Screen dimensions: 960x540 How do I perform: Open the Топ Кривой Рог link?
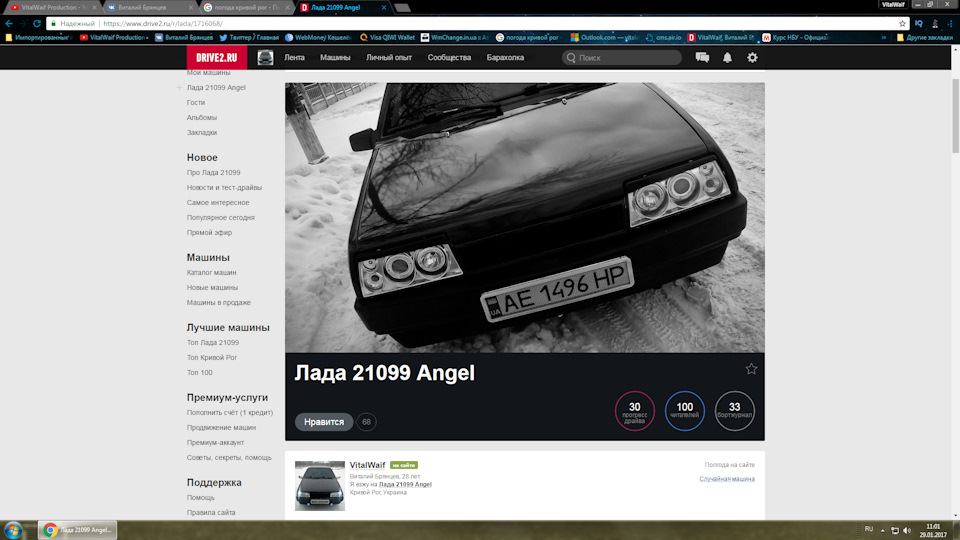212,358
